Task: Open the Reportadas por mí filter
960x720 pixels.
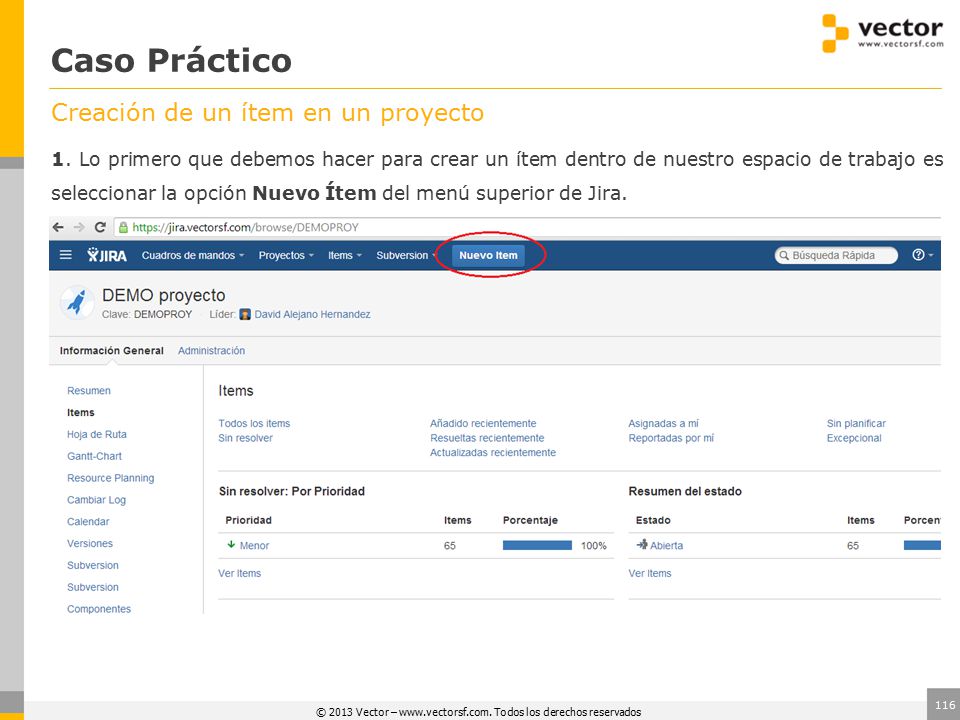Action: (671, 438)
